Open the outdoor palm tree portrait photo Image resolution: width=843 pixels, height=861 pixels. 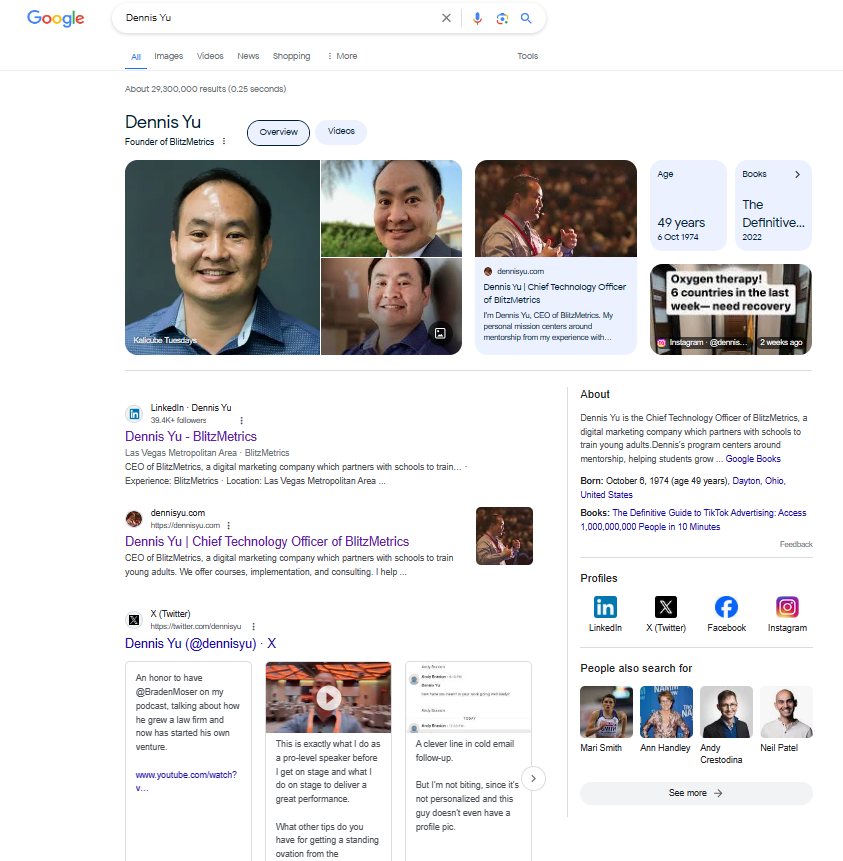[x=391, y=208]
